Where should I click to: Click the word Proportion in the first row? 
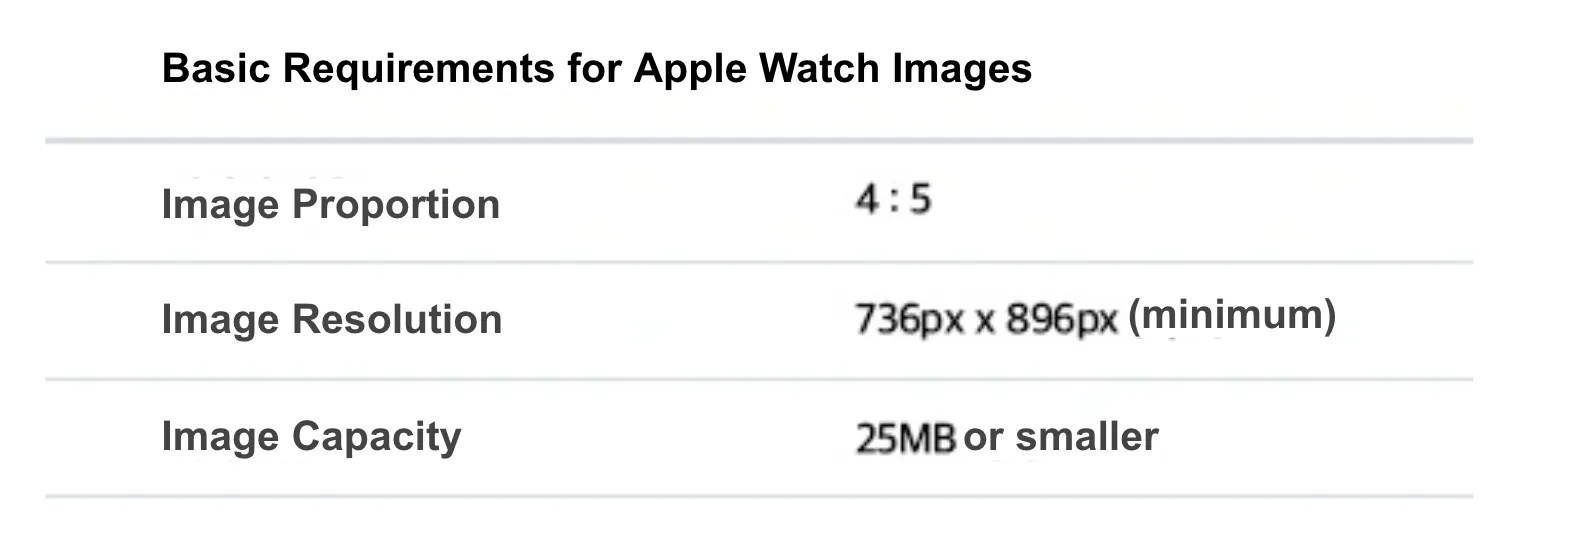point(396,206)
